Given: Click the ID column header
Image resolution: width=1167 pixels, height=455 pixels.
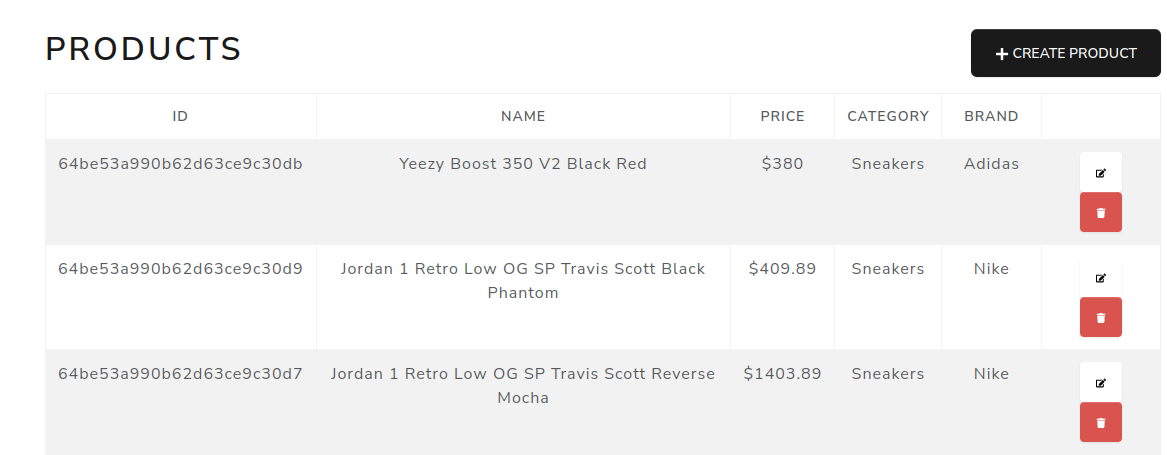Looking at the screenshot, I should (180, 116).
